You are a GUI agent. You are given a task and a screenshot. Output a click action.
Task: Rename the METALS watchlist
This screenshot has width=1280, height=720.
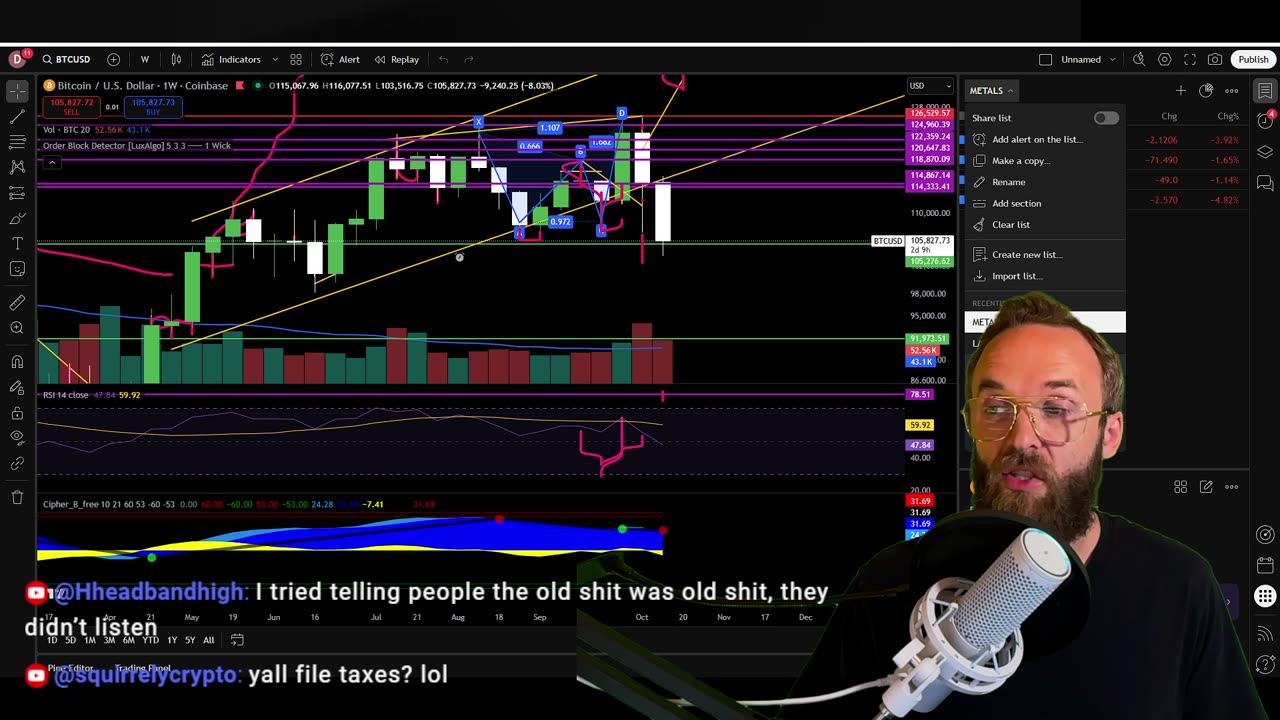tap(1044, 182)
